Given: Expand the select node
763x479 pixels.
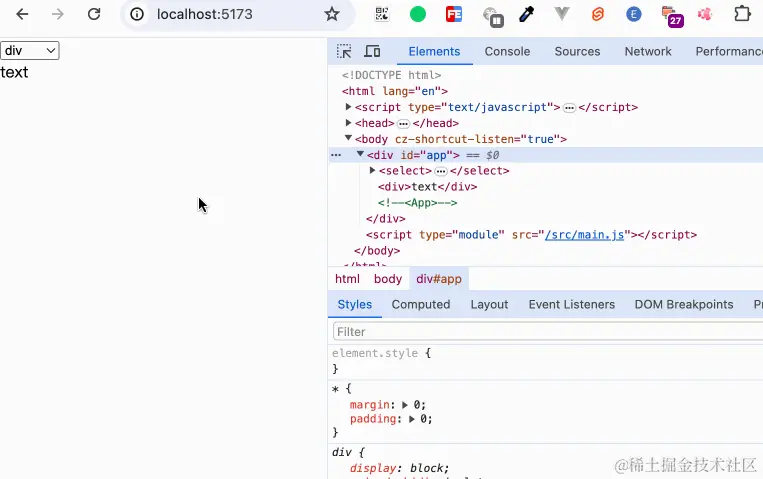Looking at the screenshot, I should pyautogui.click(x=372, y=170).
